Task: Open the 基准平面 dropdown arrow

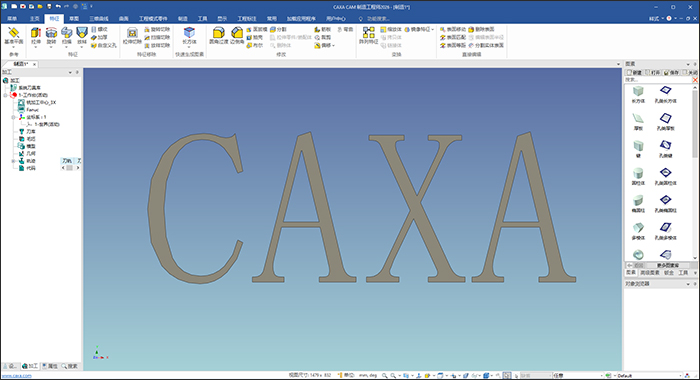Action: point(13,47)
